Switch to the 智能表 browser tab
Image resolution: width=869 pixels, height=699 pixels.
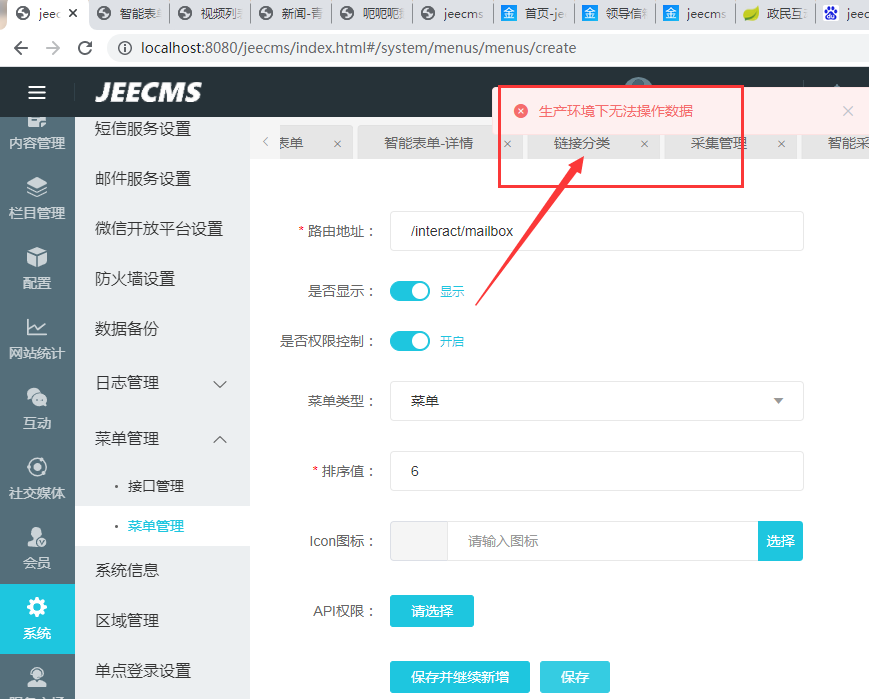tap(130, 13)
